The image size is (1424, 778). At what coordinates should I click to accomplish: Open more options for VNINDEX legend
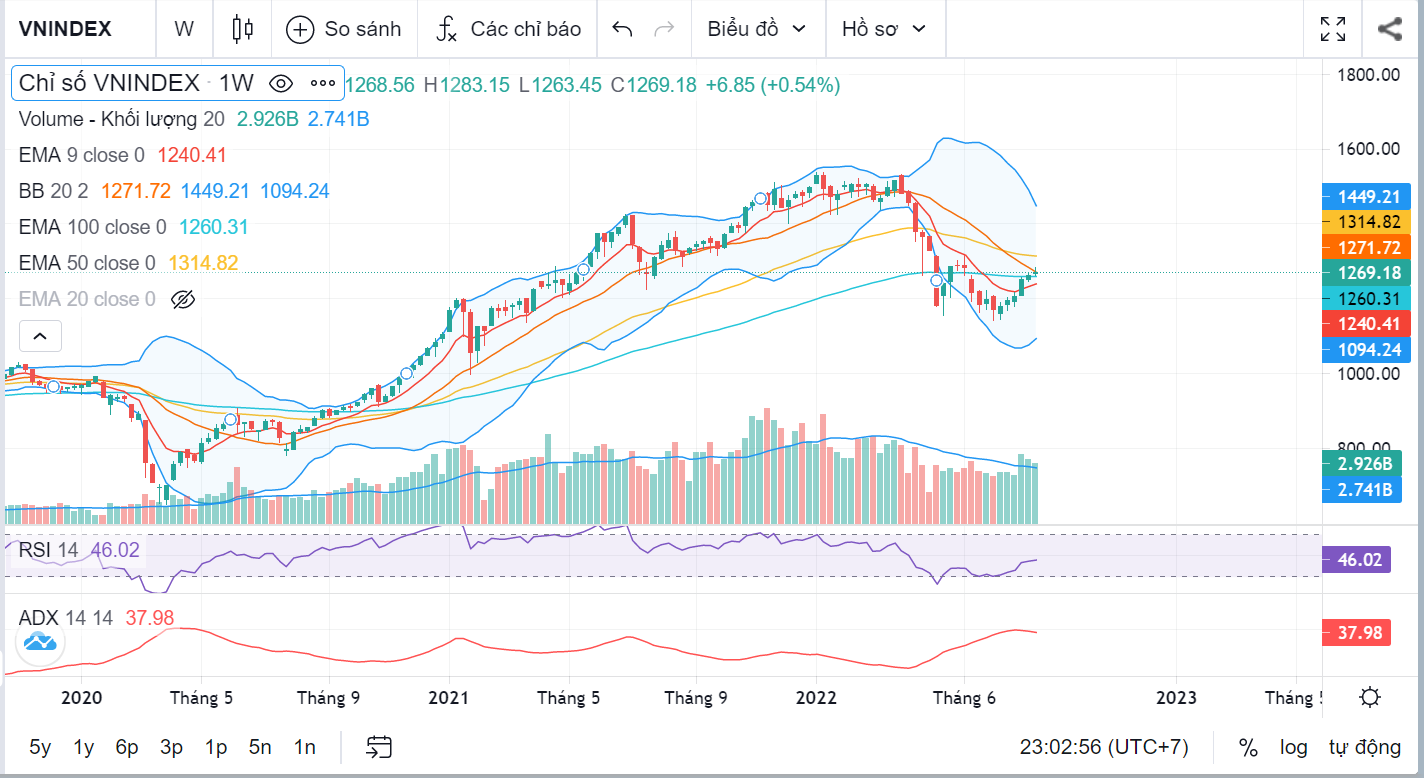(x=322, y=84)
